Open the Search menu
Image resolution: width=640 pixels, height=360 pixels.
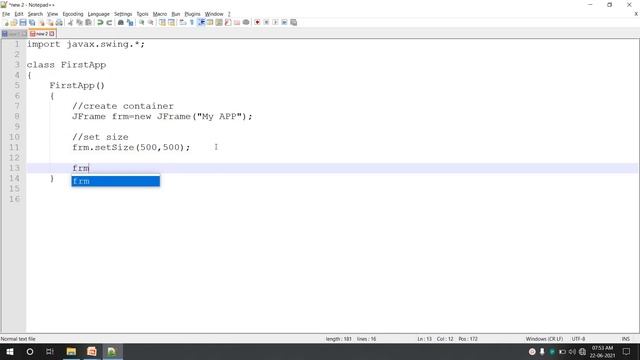35,14
